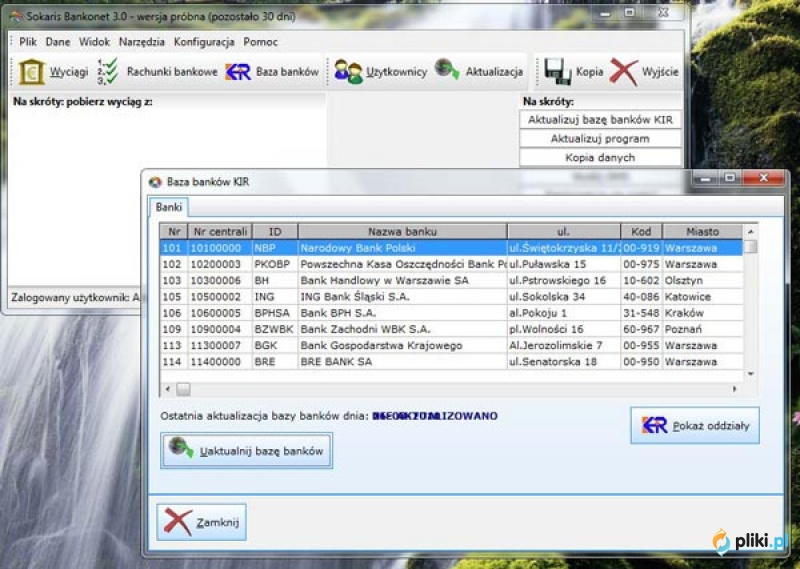Click Rachunki bankowe toolbar label
This screenshot has height=569, width=800.
pos(172,71)
